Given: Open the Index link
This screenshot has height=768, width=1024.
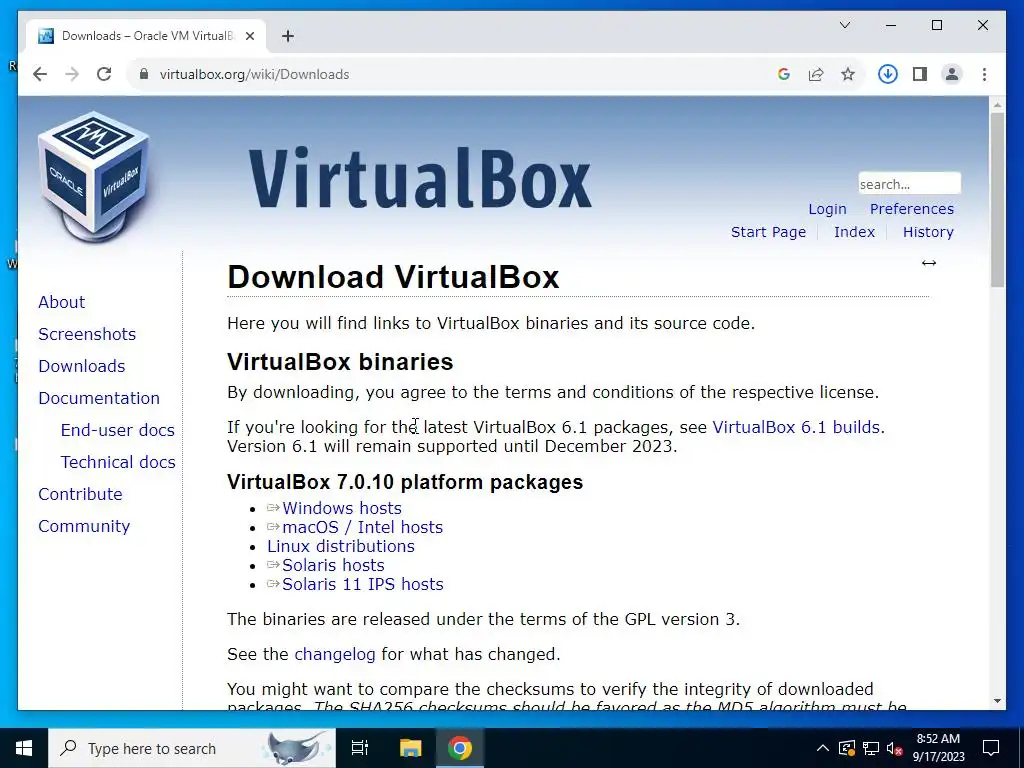Looking at the screenshot, I should click(x=854, y=232).
